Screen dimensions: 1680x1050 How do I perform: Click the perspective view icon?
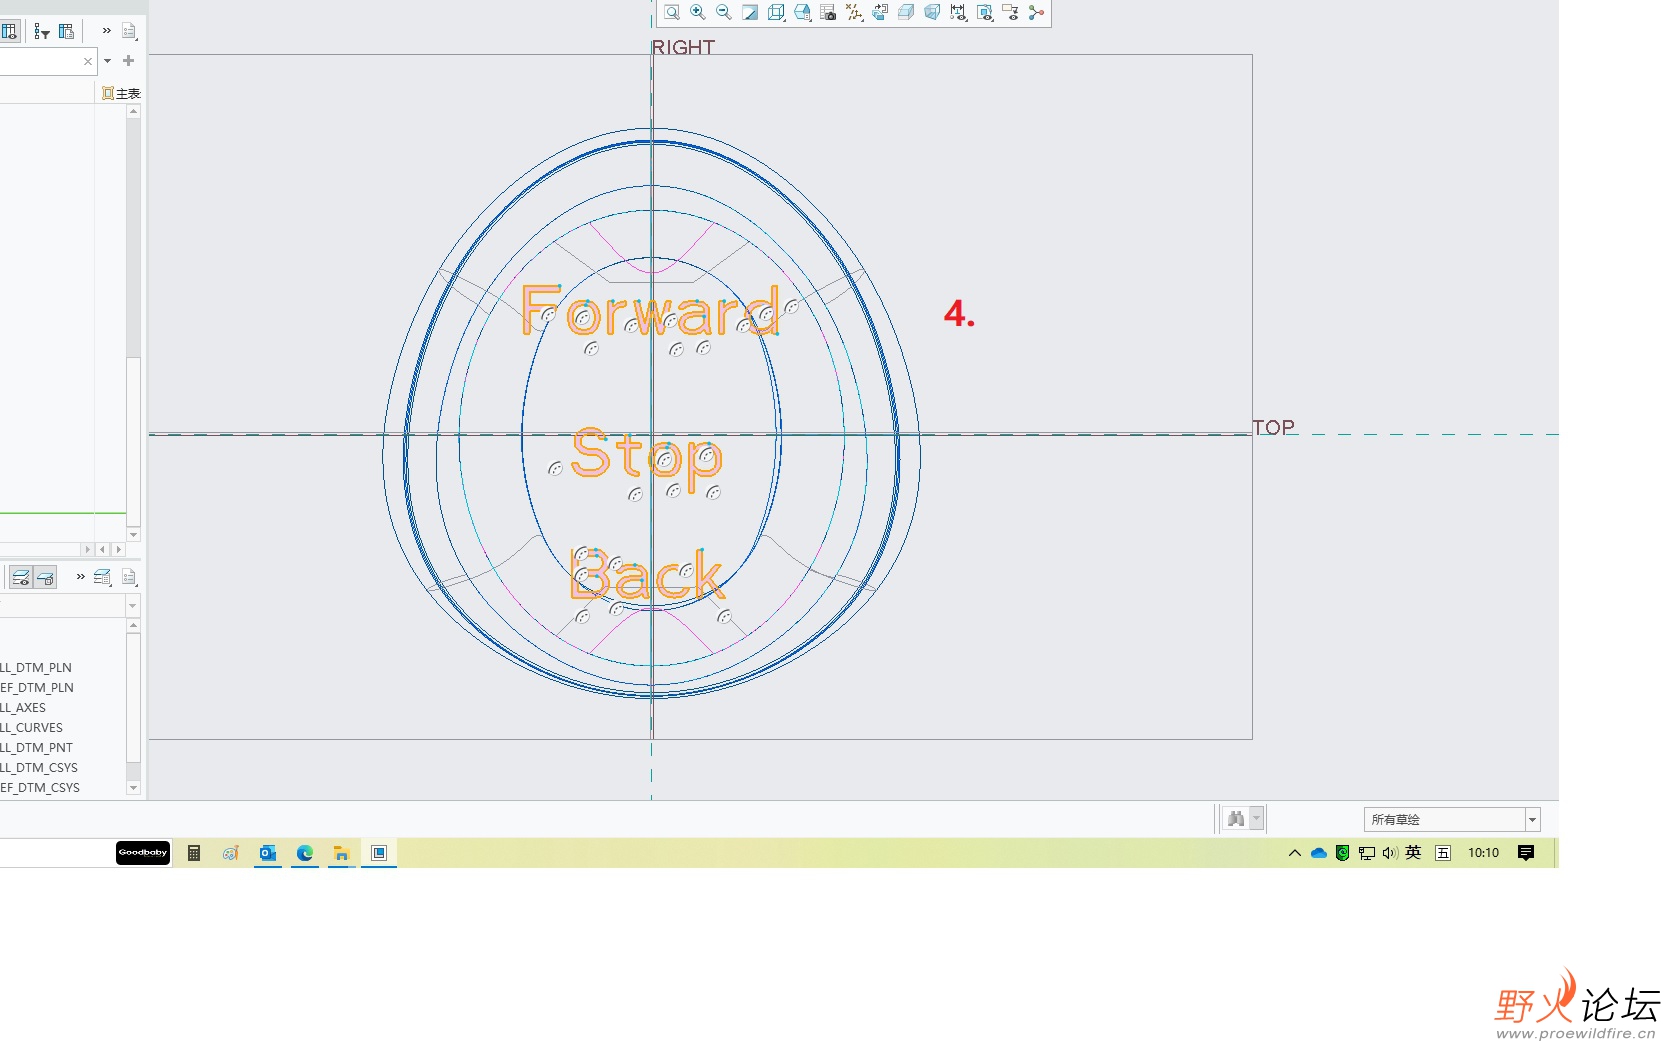click(x=932, y=12)
